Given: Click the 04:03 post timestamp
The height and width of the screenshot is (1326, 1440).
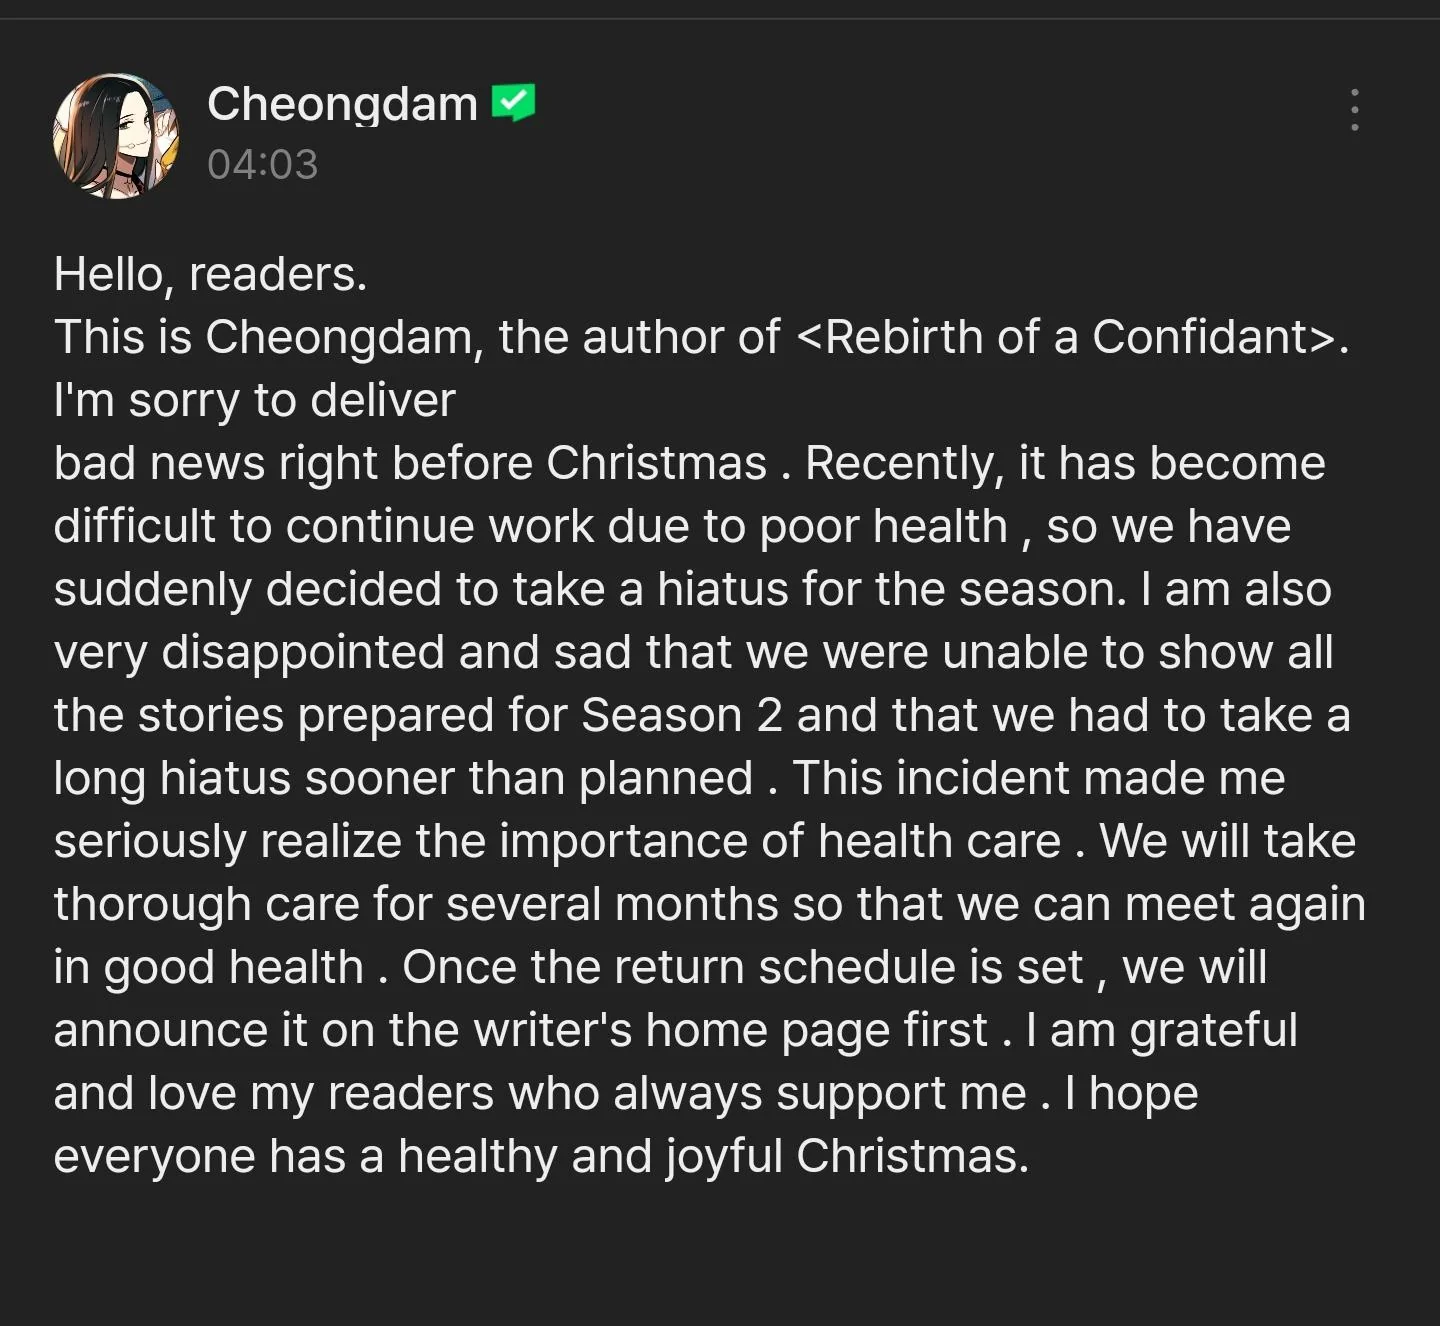Looking at the screenshot, I should pos(262,164).
